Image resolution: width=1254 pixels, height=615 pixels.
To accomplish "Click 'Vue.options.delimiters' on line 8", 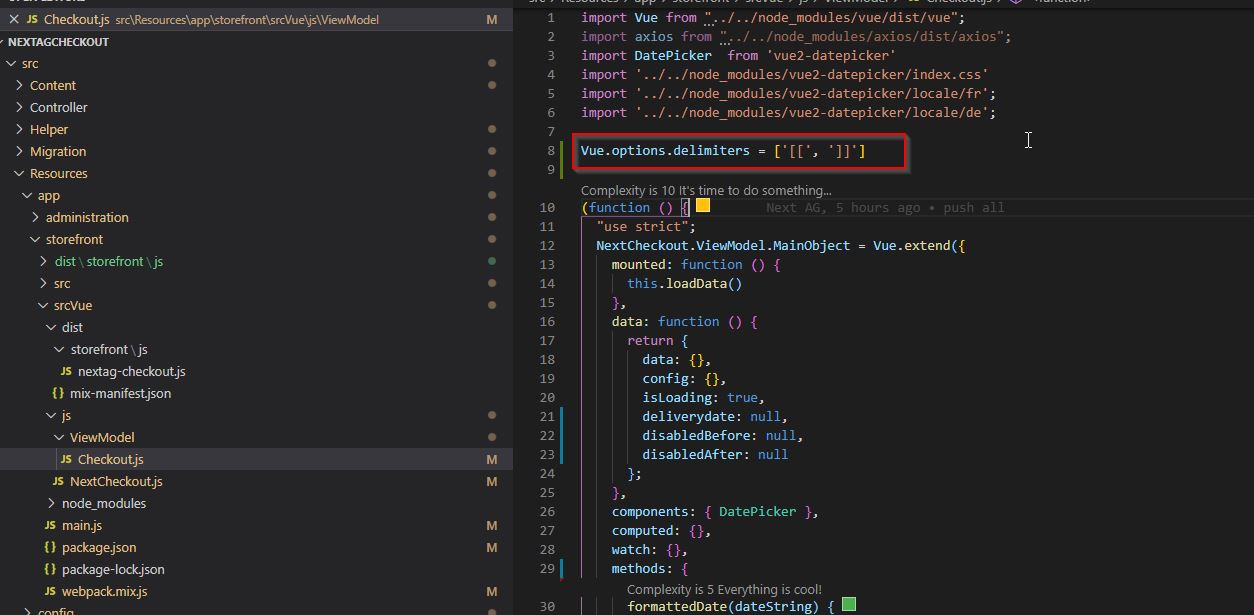I will pos(665,150).
